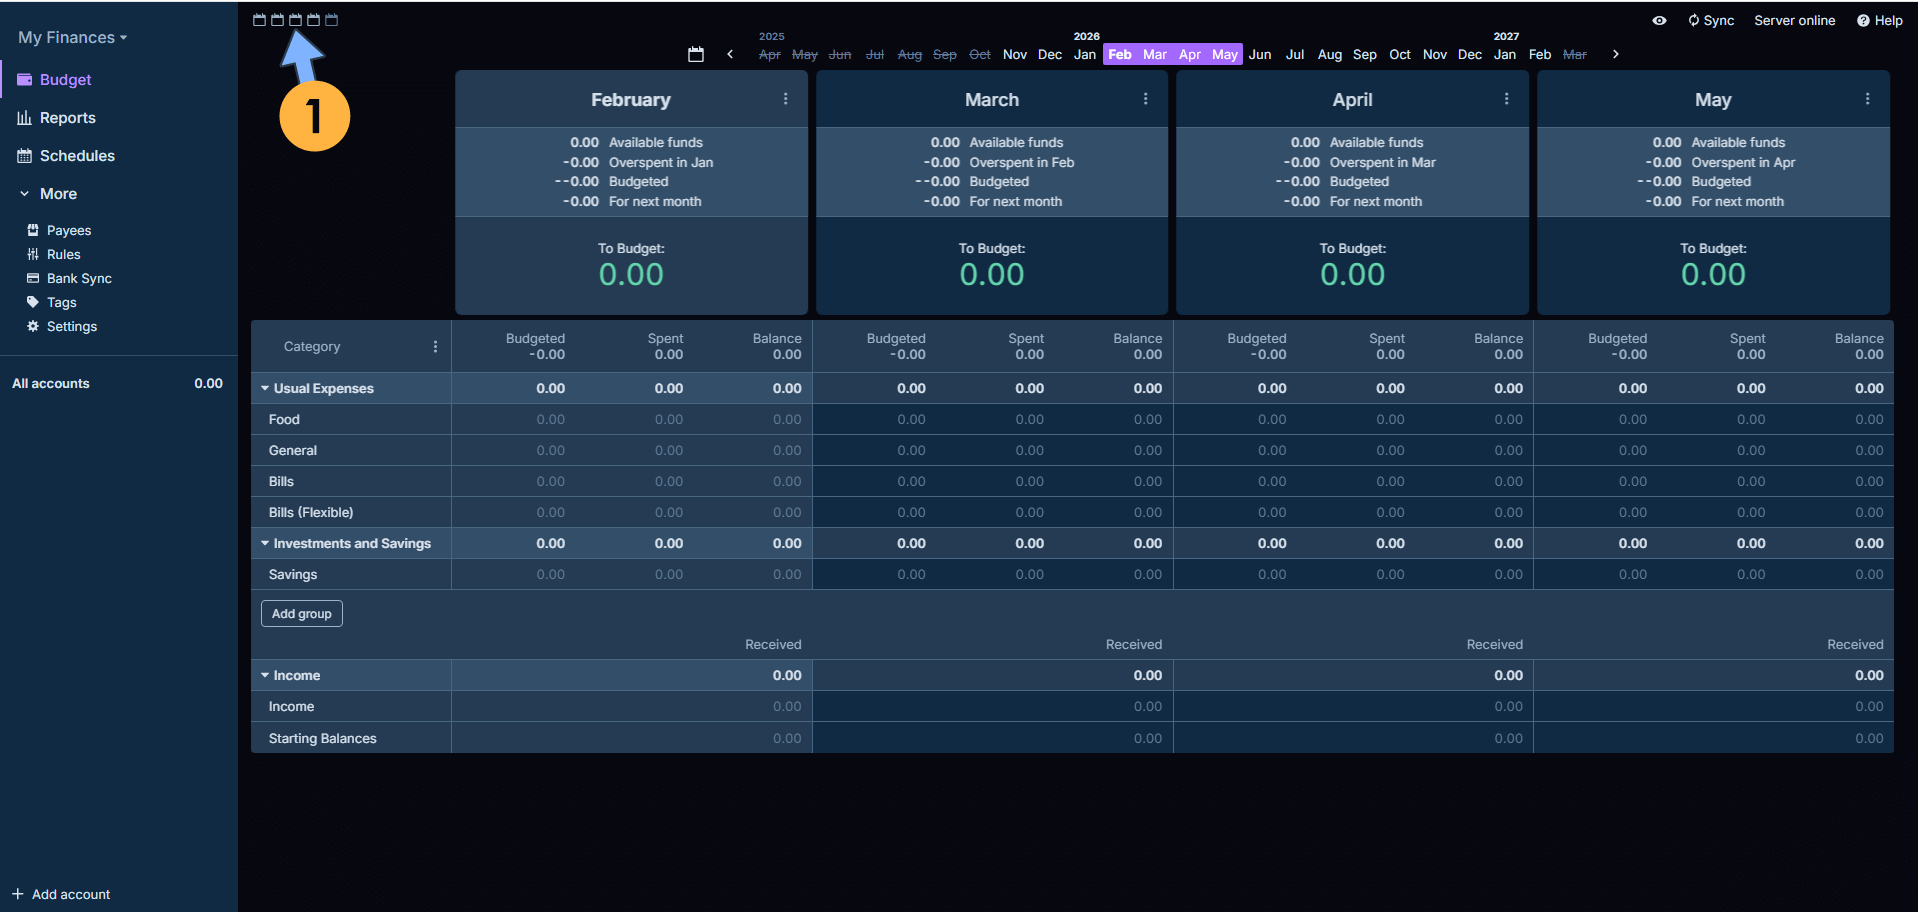Screen dimensions: 1918x912
Task: Open the My Finances file dropdown
Action: click(x=72, y=38)
